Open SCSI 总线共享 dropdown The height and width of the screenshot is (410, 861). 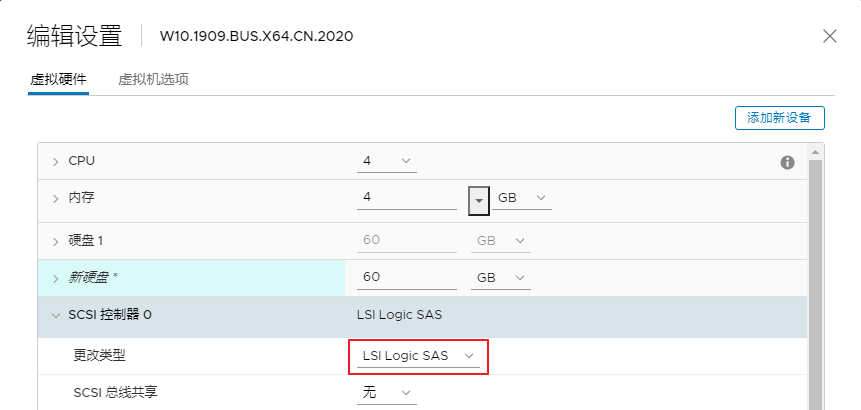coord(387,392)
